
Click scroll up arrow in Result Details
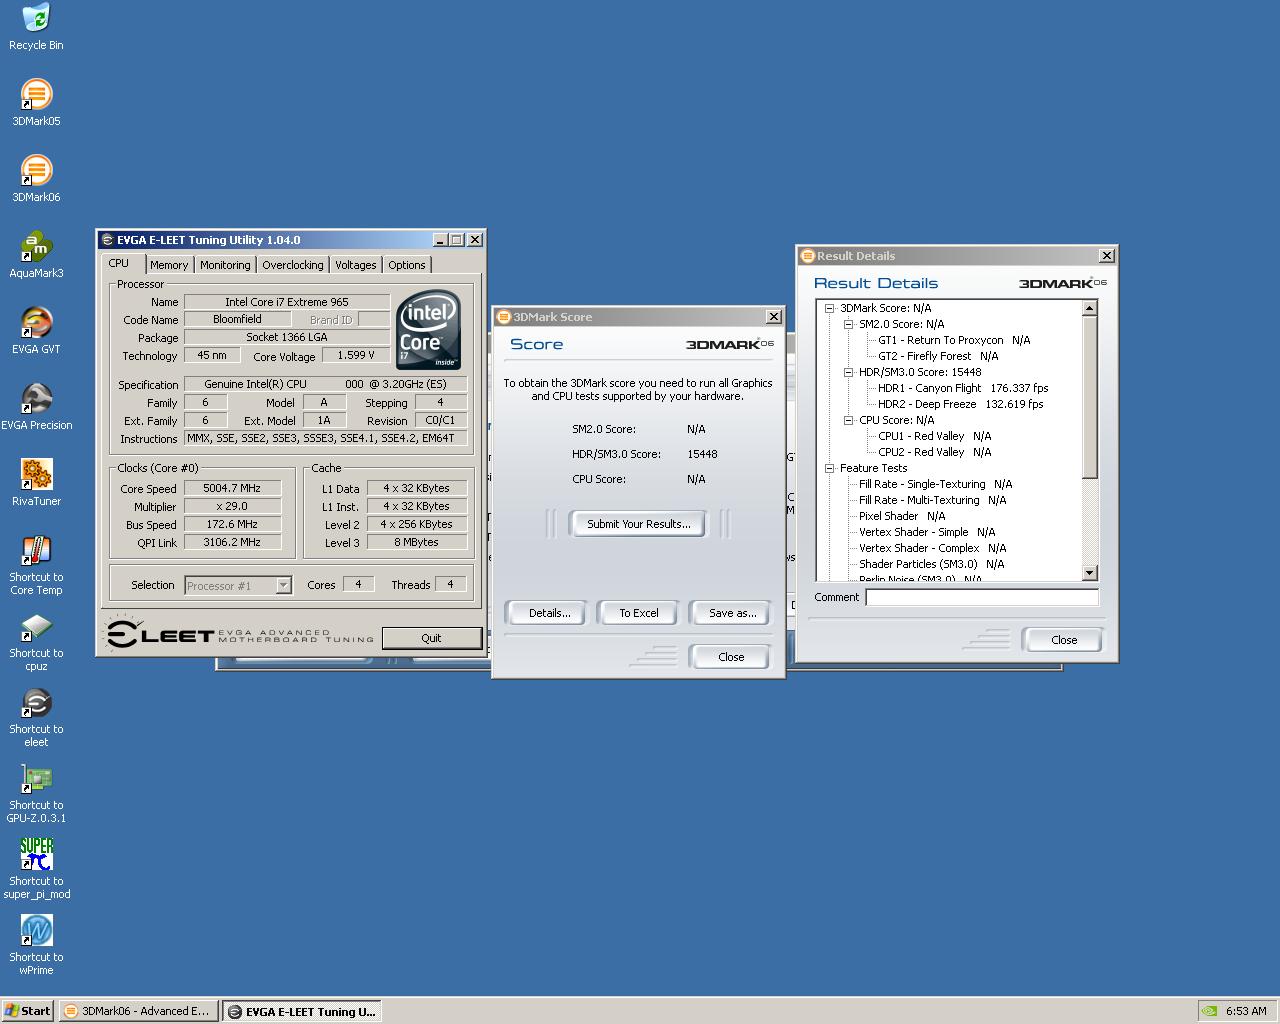click(x=1090, y=308)
